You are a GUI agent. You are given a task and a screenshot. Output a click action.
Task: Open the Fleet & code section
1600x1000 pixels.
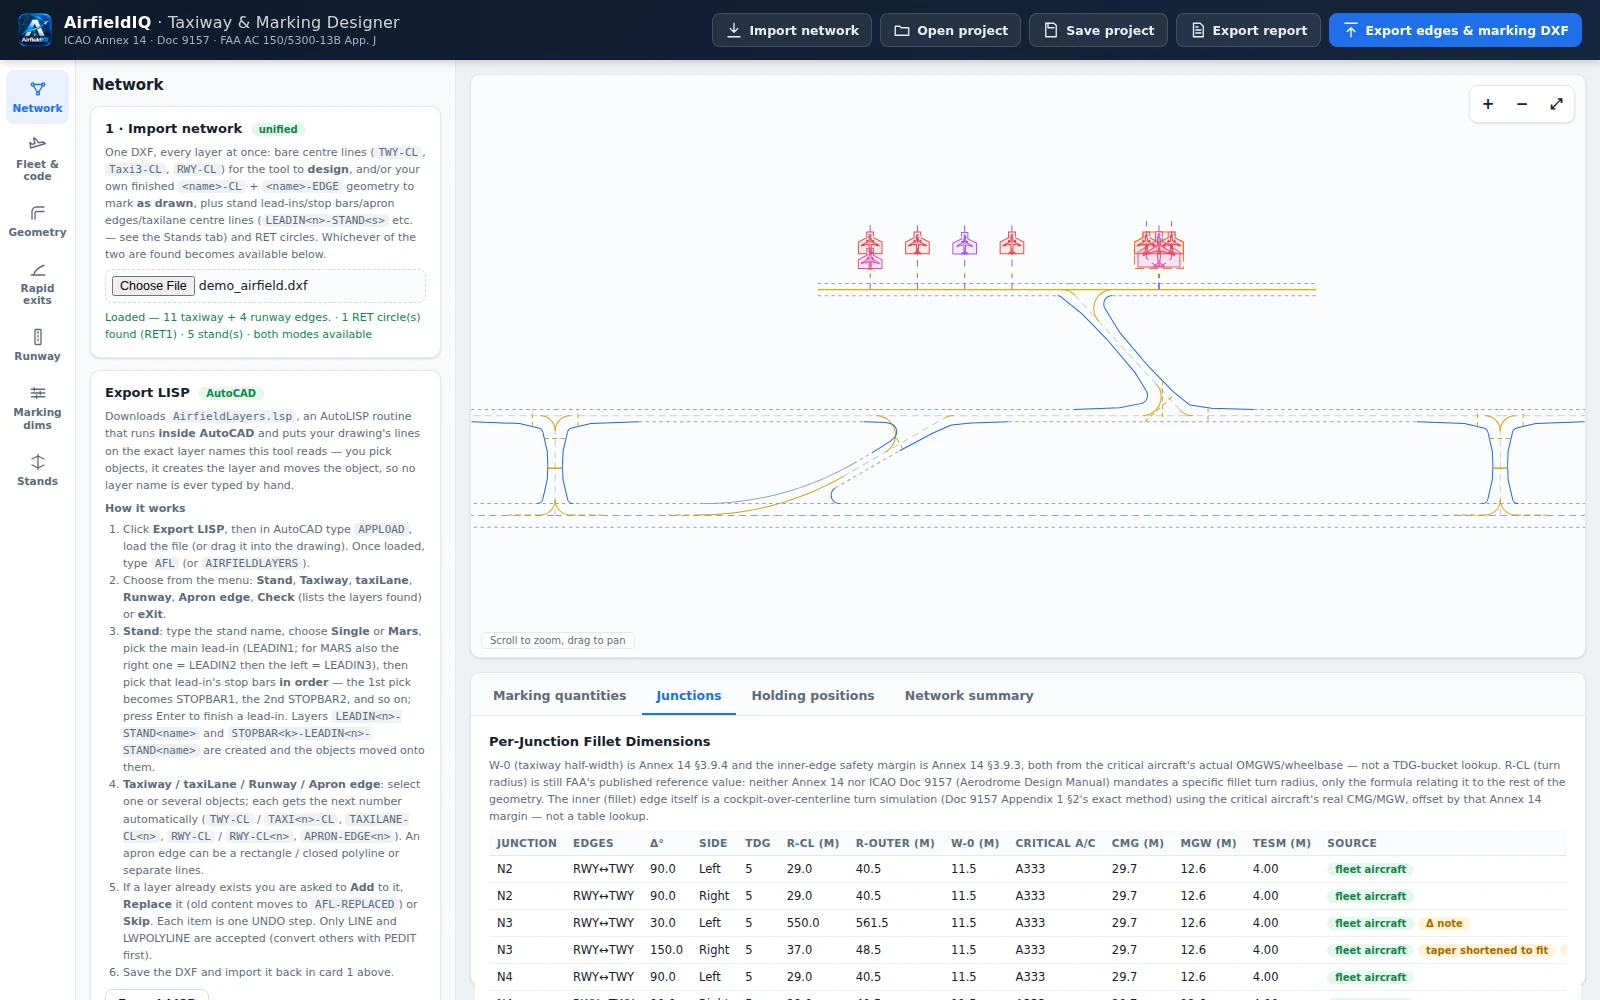(37, 159)
